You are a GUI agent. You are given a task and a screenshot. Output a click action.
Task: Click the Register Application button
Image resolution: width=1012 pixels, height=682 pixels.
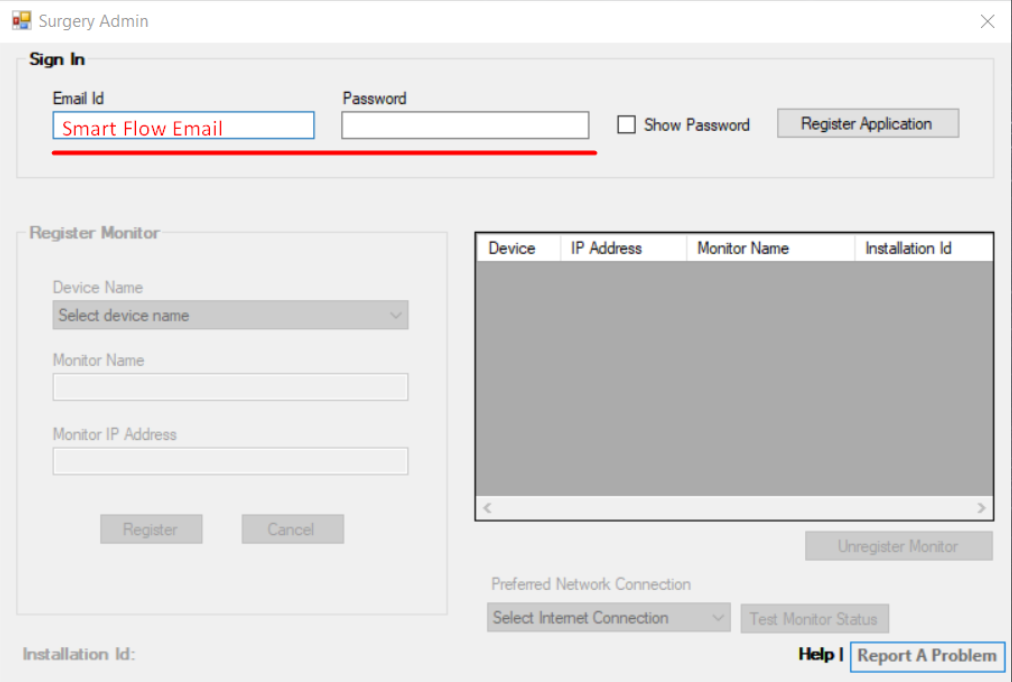867,123
